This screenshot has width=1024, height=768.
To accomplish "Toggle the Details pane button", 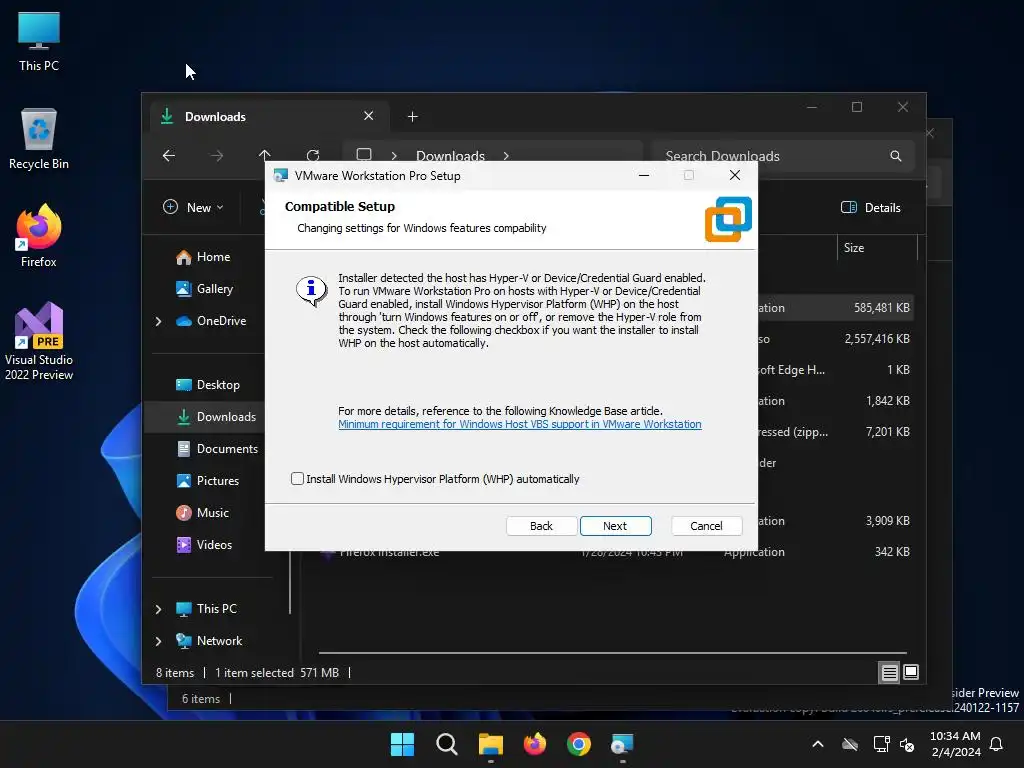I will pyautogui.click(x=871, y=207).
